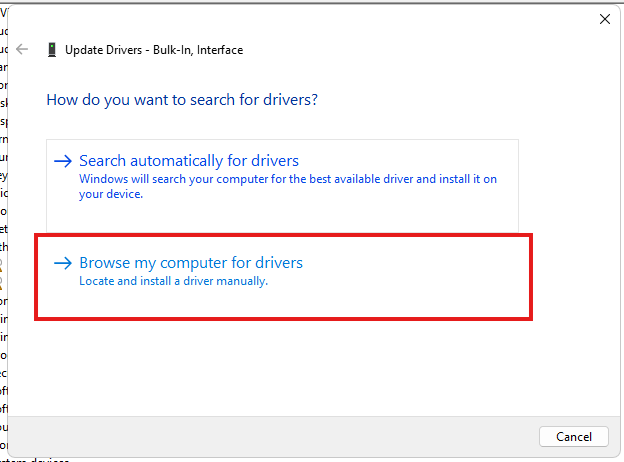Close the Update Drivers dialog
This screenshot has height=462, width=624.
tap(605, 19)
